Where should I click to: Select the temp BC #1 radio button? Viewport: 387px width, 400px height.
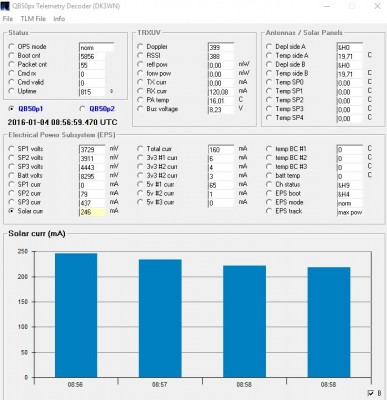(x=269, y=149)
